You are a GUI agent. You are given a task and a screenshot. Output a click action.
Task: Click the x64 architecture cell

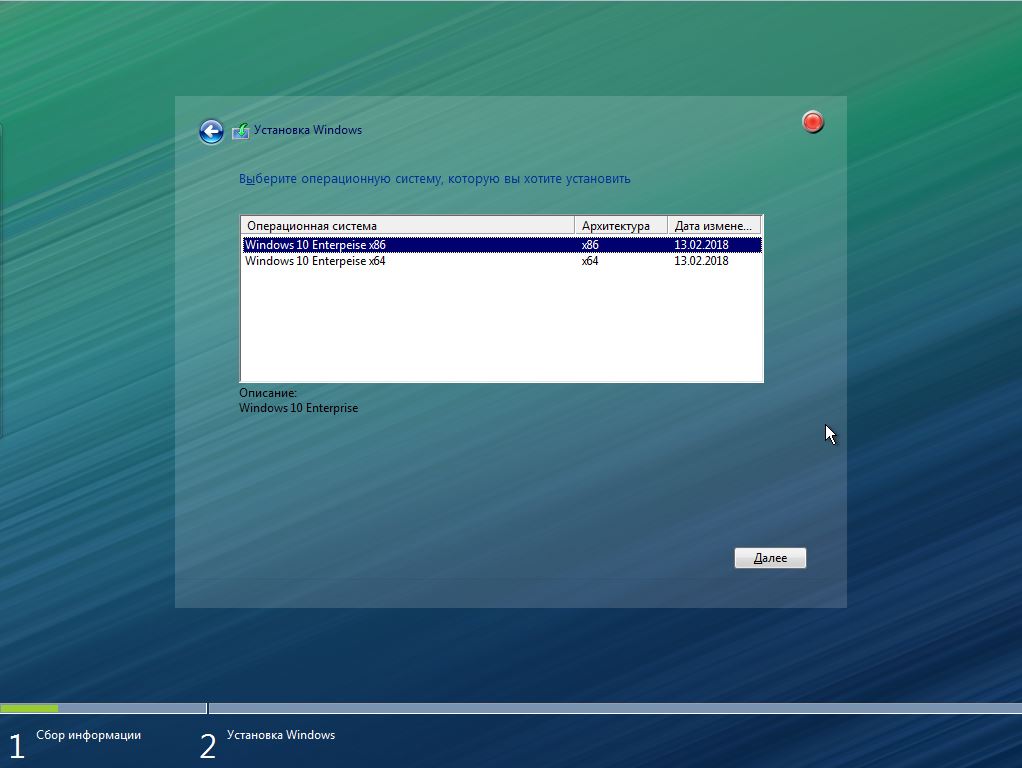pyautogui.click(x=590, y=261)
